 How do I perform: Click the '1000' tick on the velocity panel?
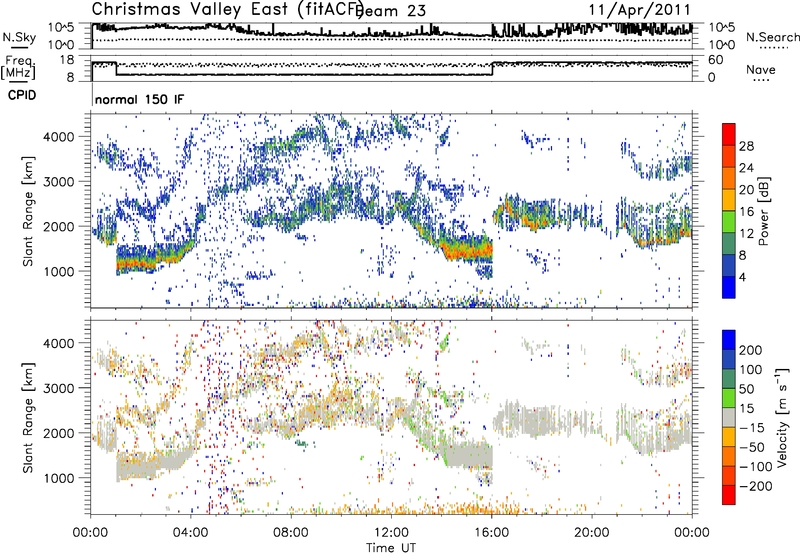click(x=59, y=478)
